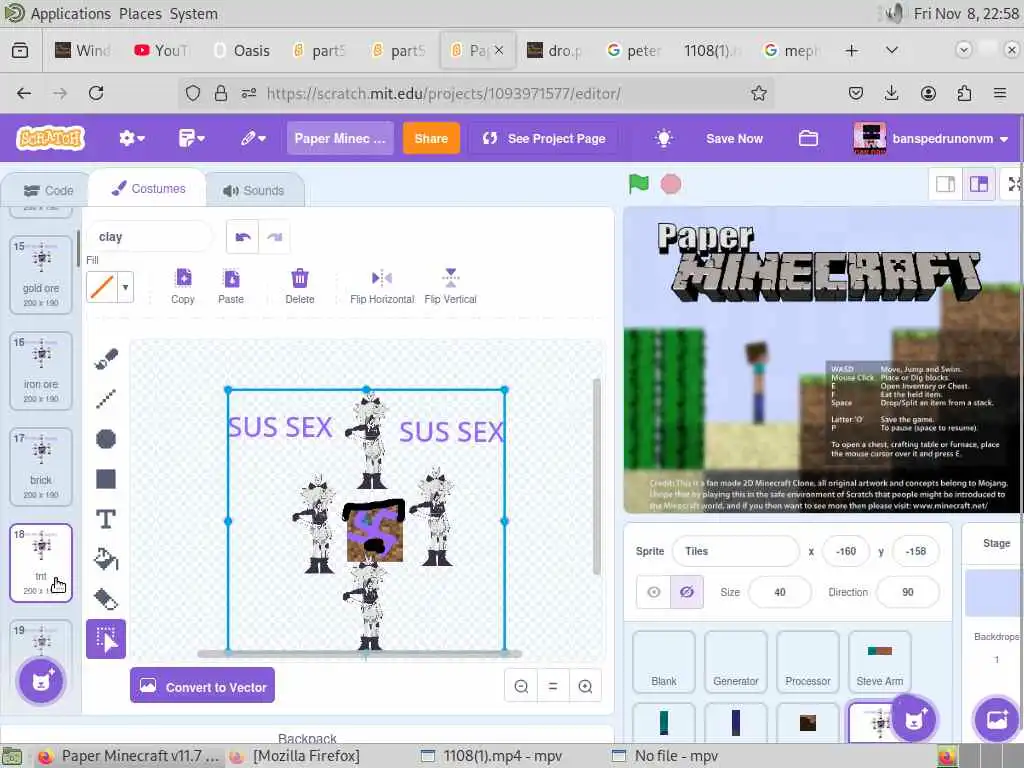Open the Scratch tutorials lightbulb

pyautogui.click(x=664, y=138)
